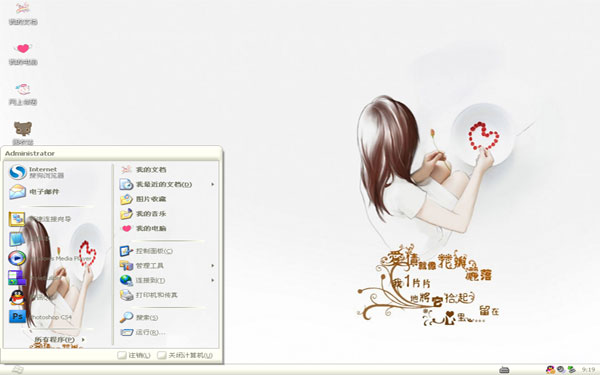
Task: Expand 我最近的文档(D) submenu arrow
Action: (x=213, y=184)
